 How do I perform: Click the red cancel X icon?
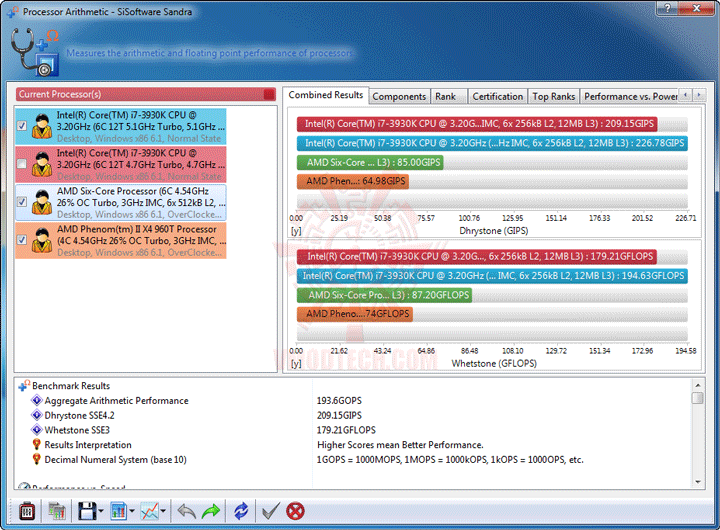pos(295,511)
